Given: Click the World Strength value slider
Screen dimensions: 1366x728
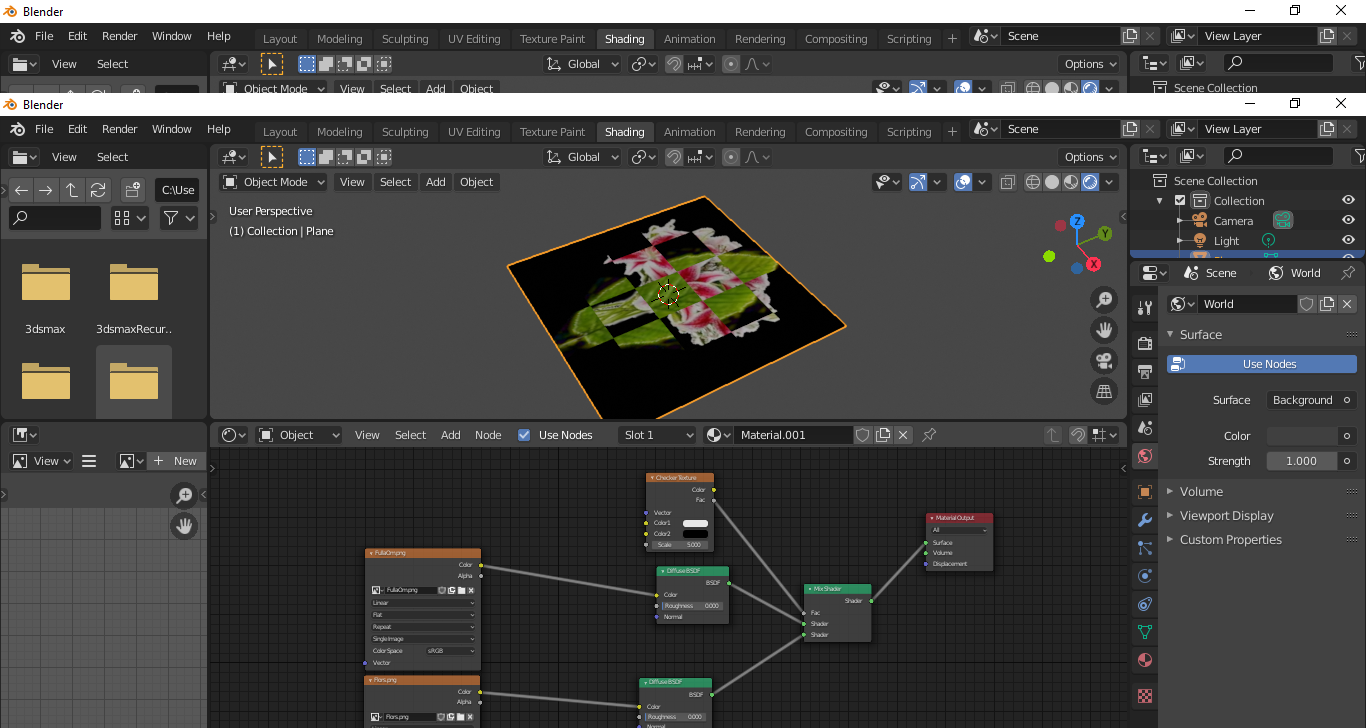Looking at the screenshot, I should tap(1302, 461).
